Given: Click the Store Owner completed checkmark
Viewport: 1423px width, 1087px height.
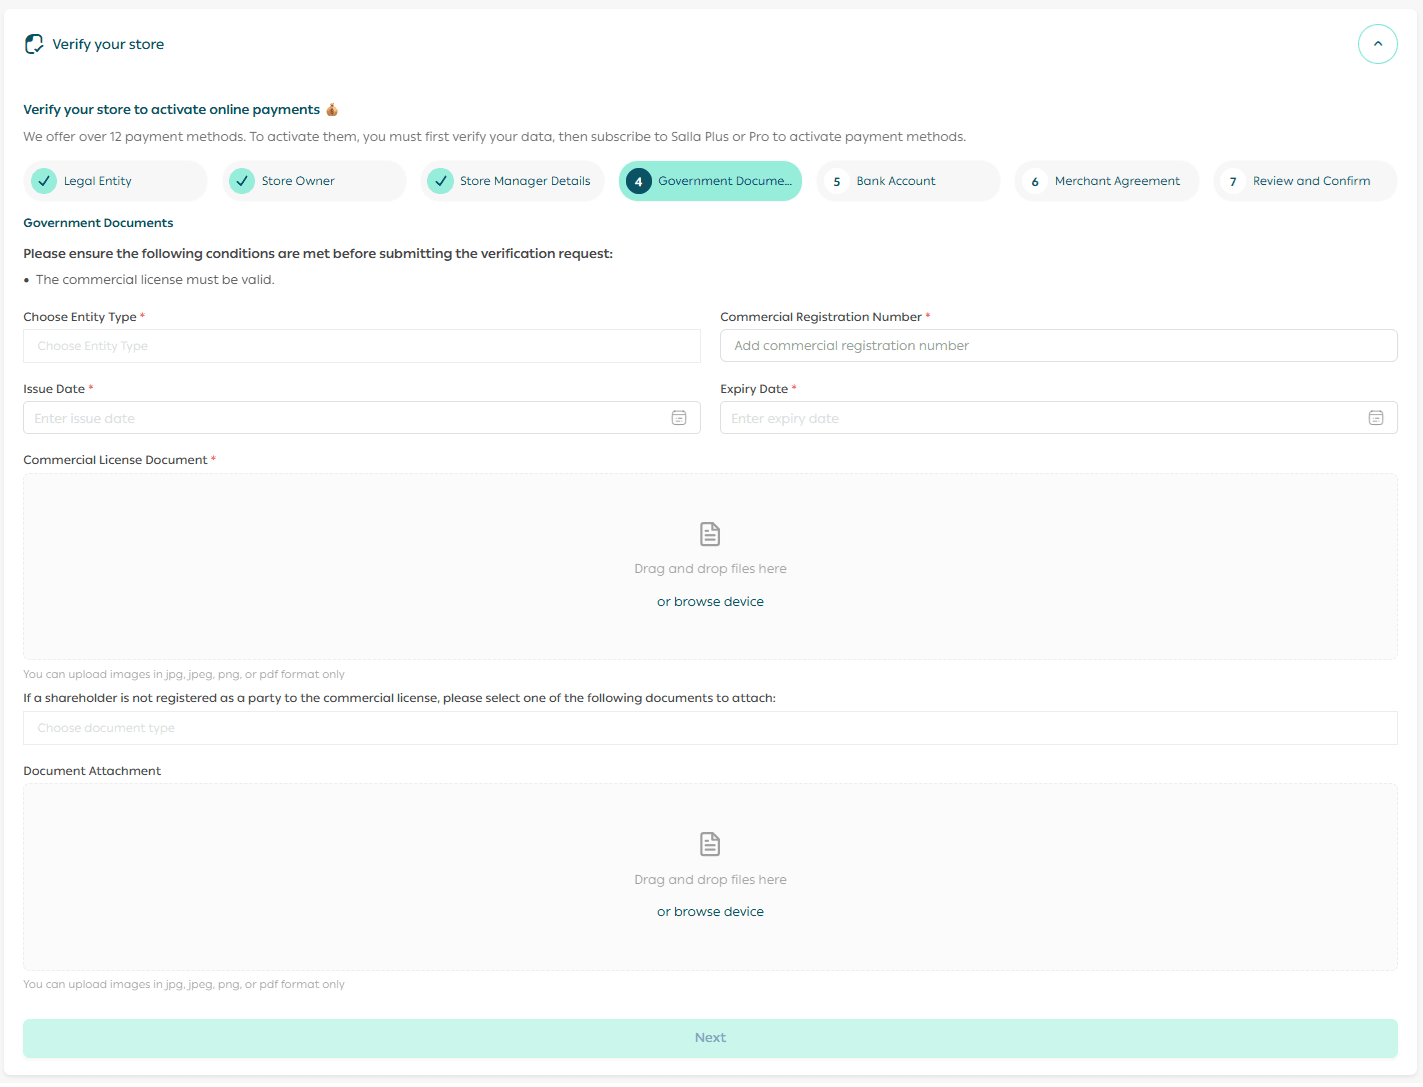Looking at the screenshot, I should pyautogui.click(x=242, y=181).
